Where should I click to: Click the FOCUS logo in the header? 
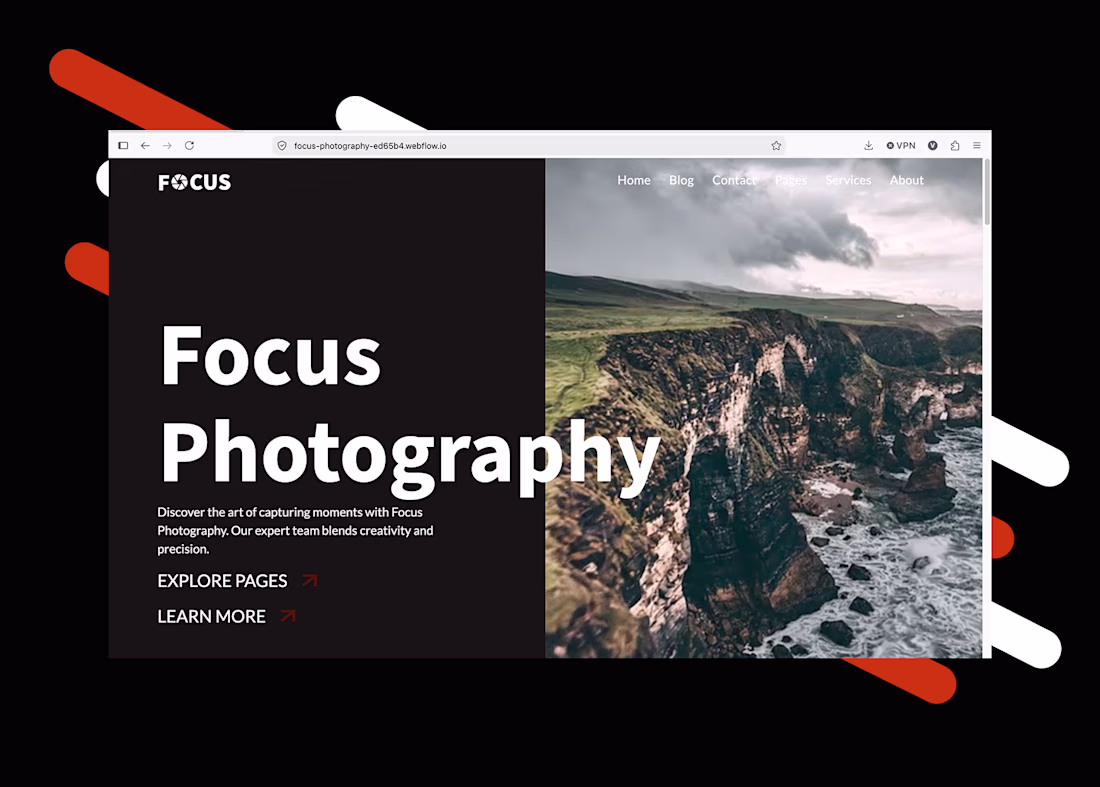pyautogui.click(x=194, y=182)
